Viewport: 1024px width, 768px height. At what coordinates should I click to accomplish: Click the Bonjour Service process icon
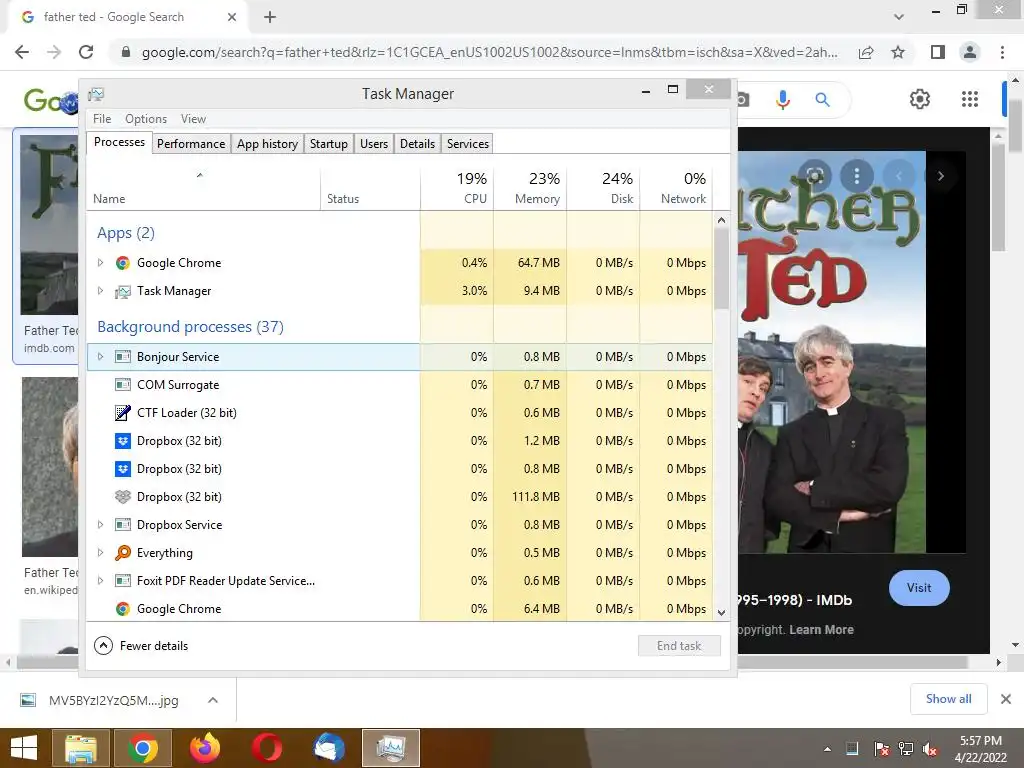(122, 357)
